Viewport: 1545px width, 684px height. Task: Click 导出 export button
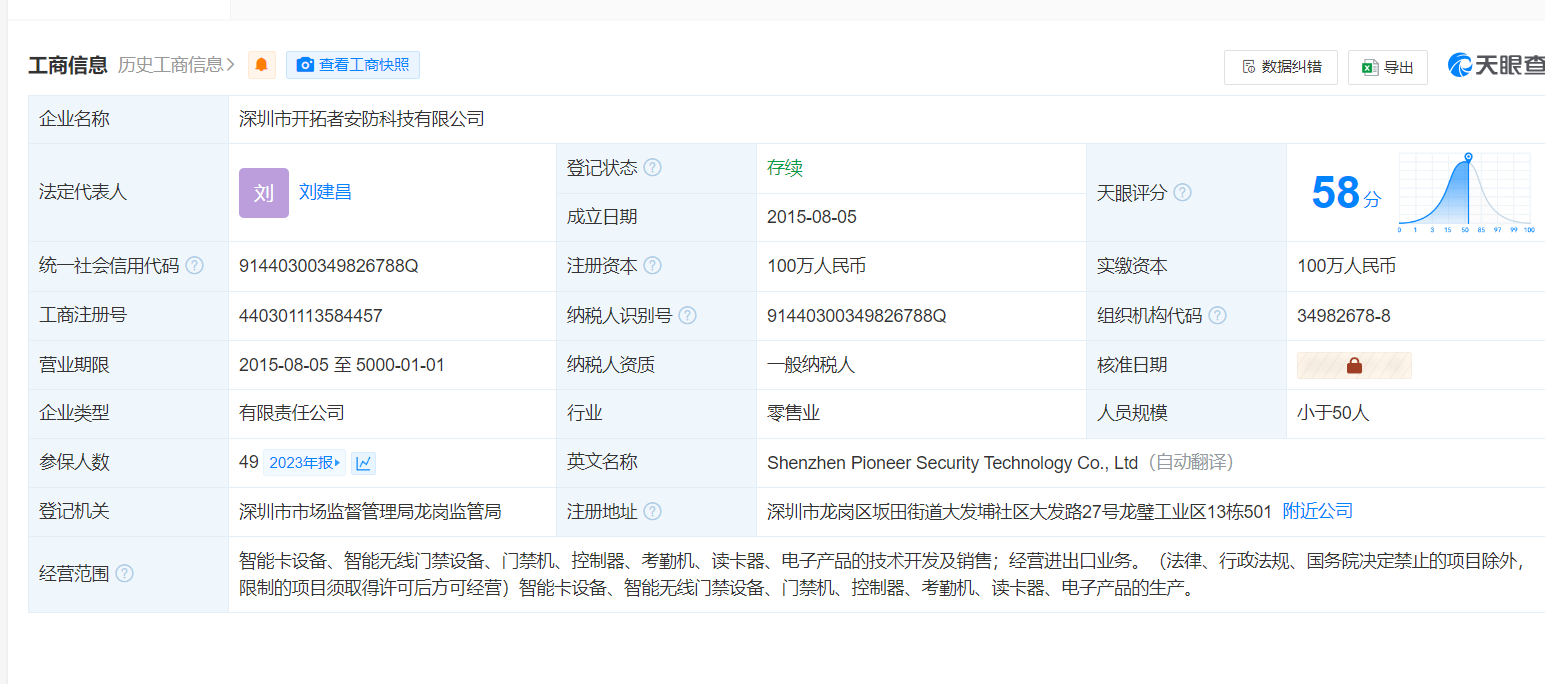click(1388, 67)
